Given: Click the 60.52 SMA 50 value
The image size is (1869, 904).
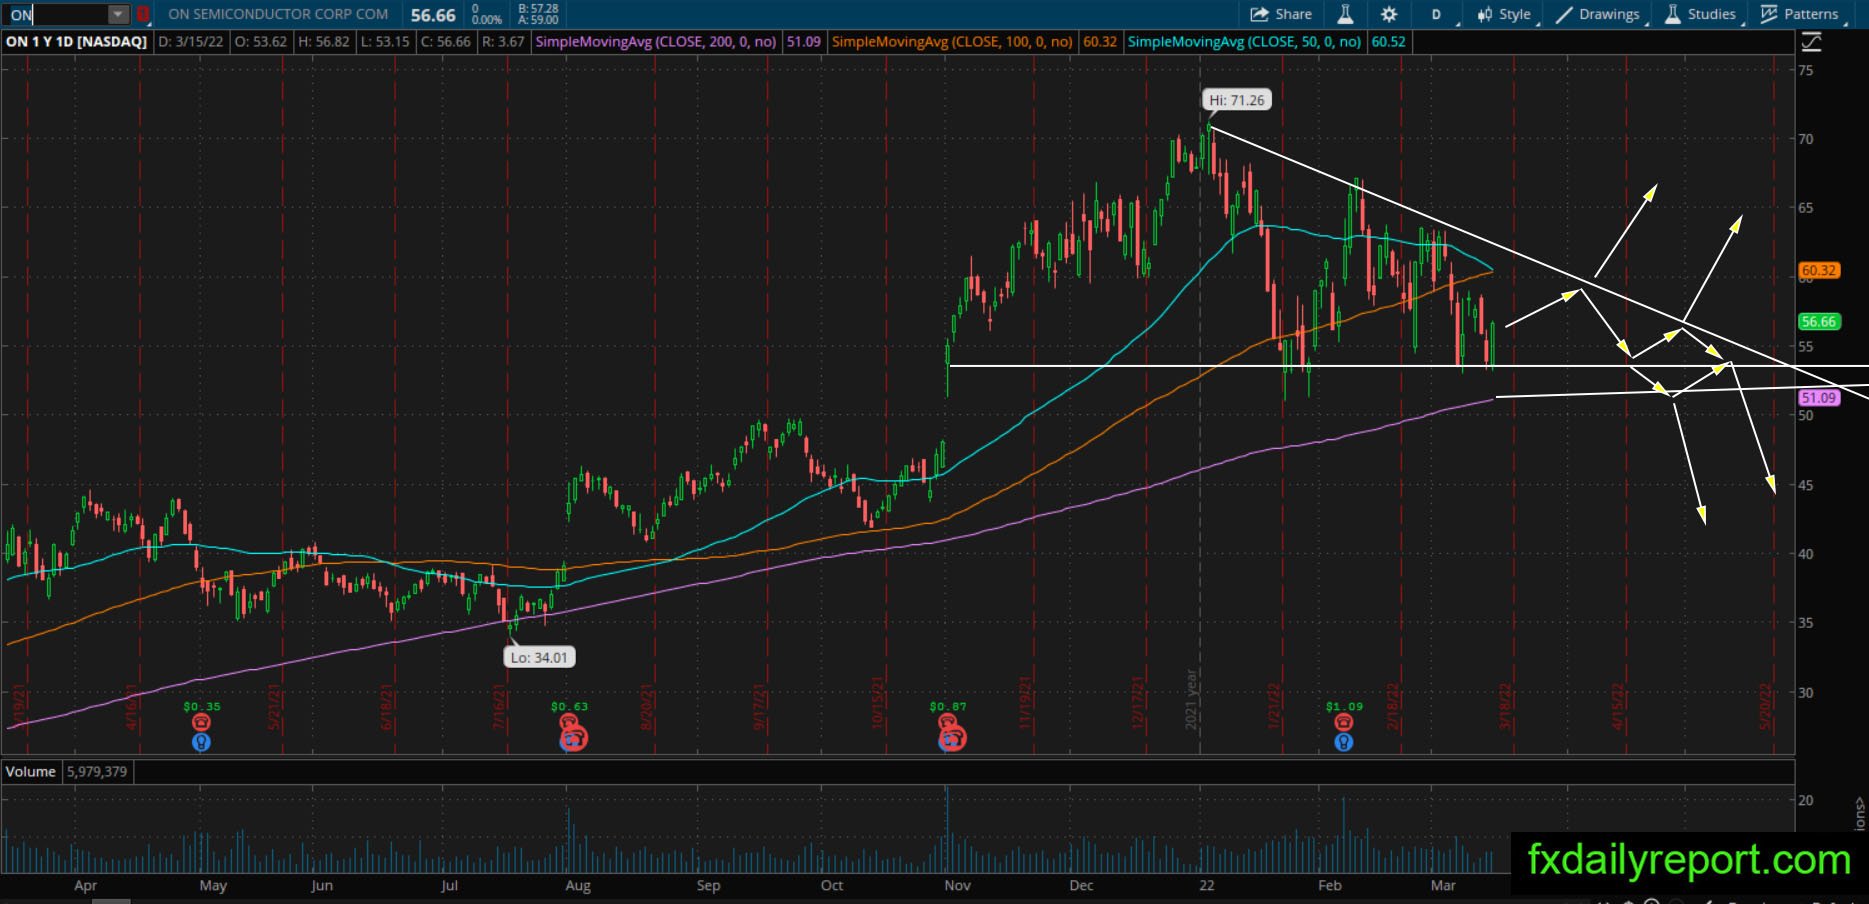Looking at the screenshot, I should 1388,42.
